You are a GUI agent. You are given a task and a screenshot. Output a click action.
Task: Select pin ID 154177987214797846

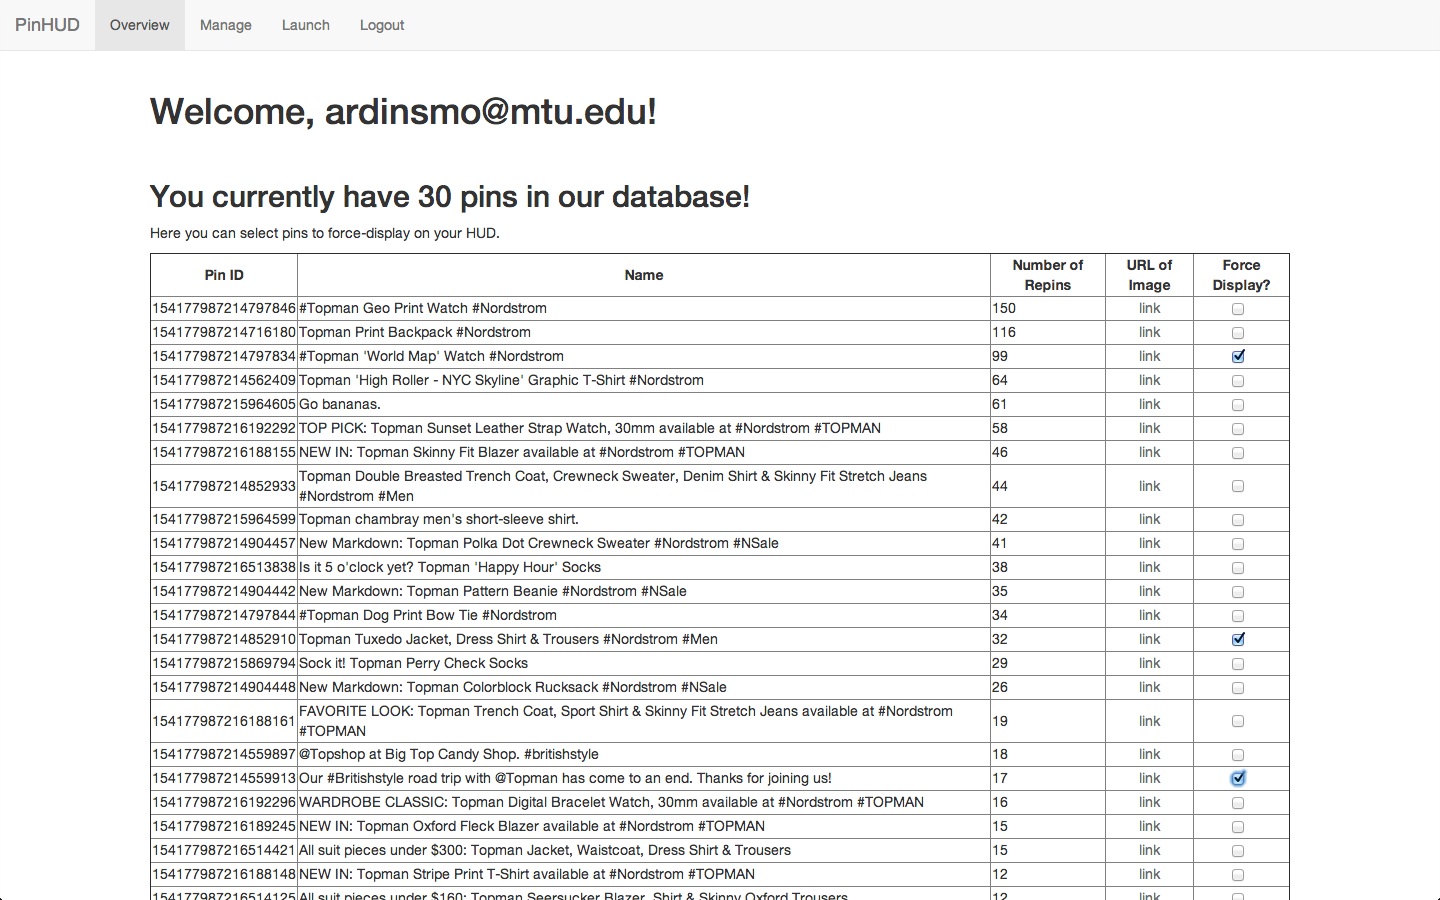(224, 308)
